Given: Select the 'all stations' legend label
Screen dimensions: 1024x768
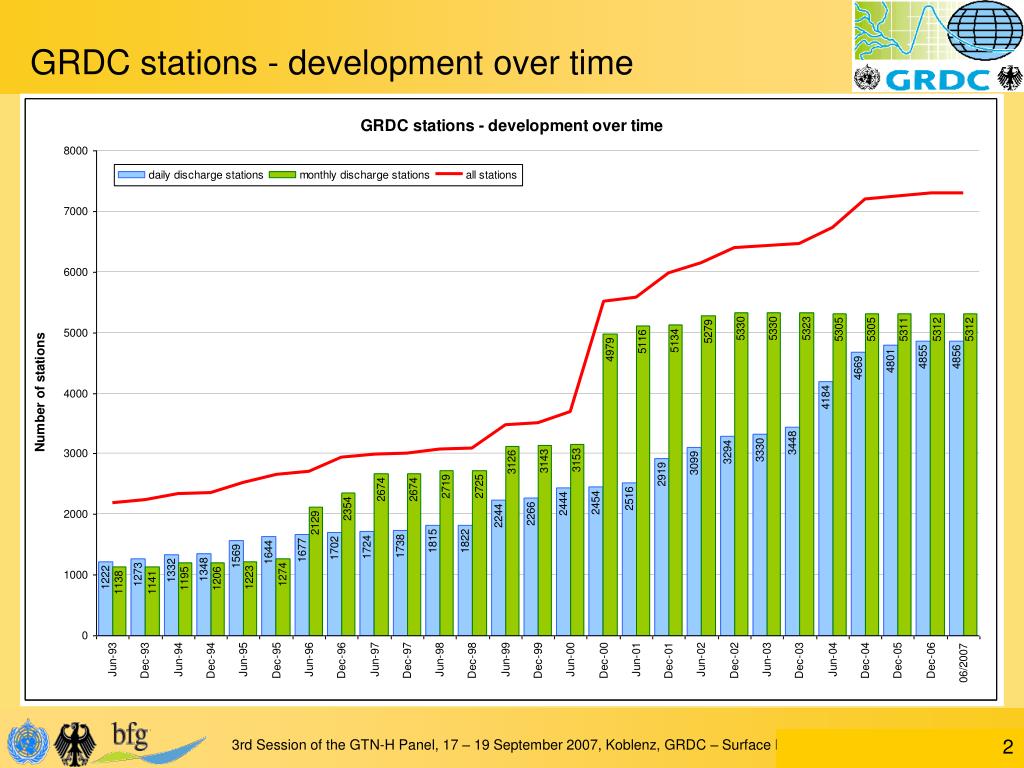Looking at the screenshot, I should point(491,175).
